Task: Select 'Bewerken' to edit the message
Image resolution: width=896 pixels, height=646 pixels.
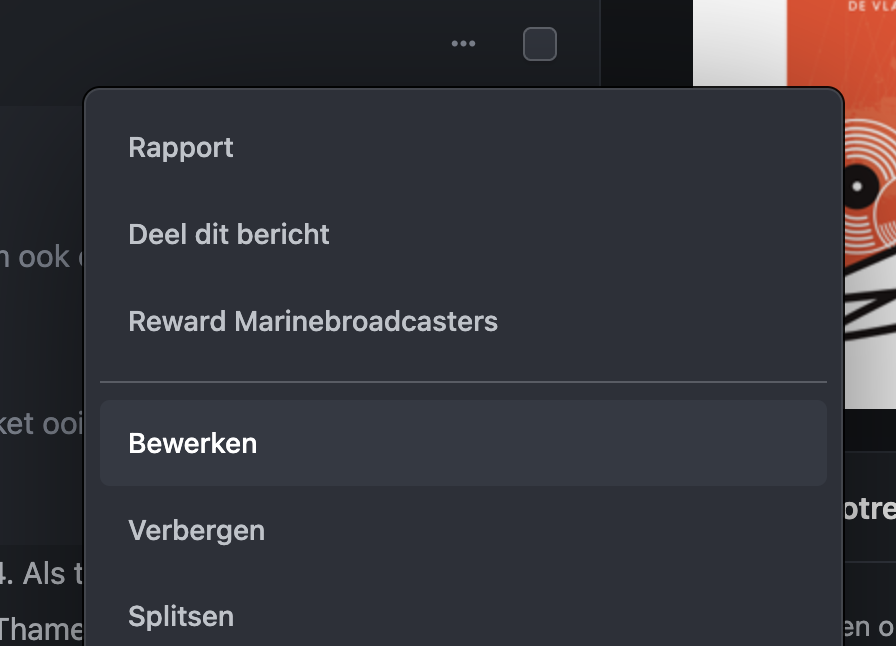Action: point(192,443)
